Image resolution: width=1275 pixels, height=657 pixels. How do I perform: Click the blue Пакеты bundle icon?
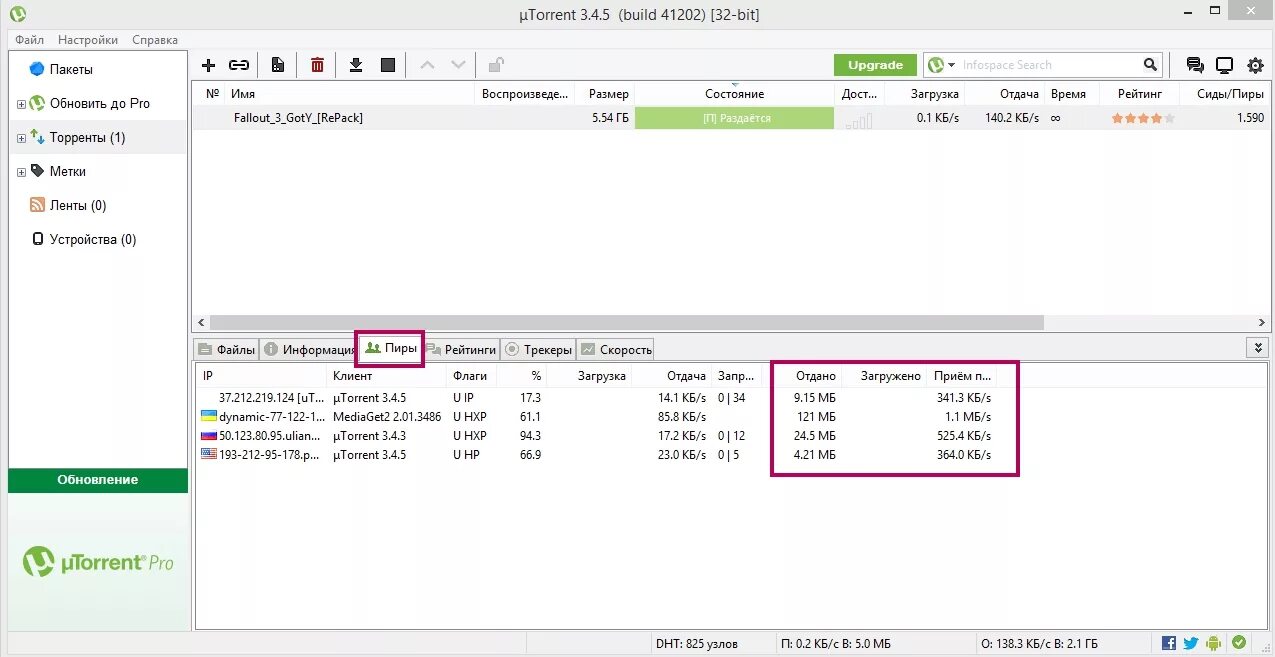[37, 69]
